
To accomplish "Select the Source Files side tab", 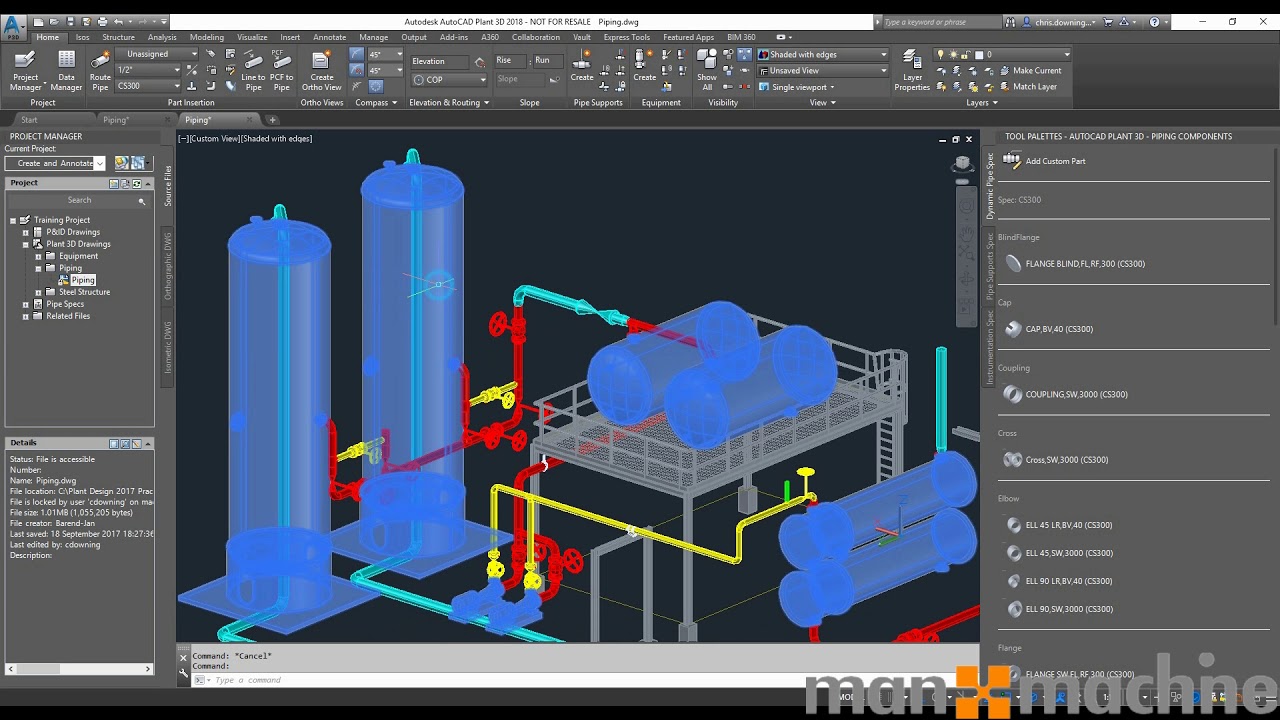I will pyautogui.click(x=168, y=186).
